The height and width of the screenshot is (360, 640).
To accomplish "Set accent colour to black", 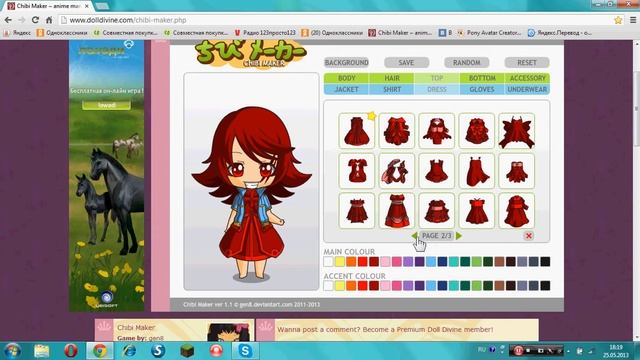I will click(x=545, y=285).
